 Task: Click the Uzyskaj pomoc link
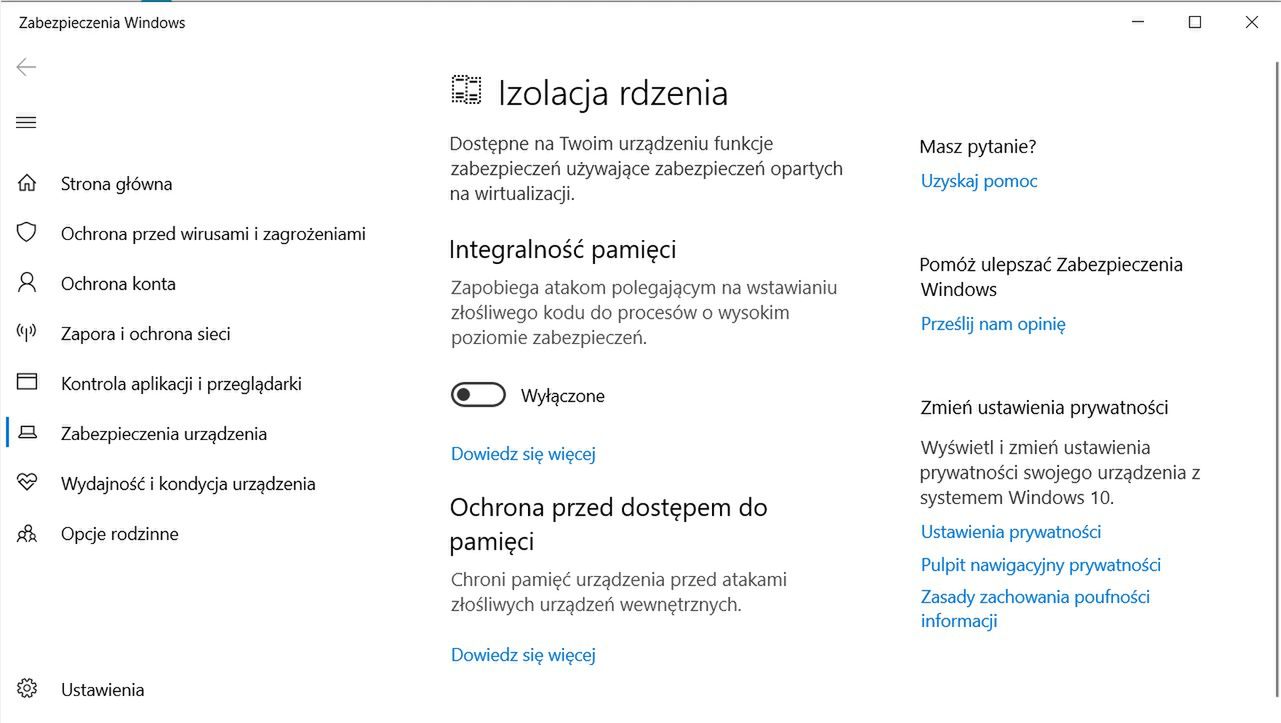coord(979,181)
